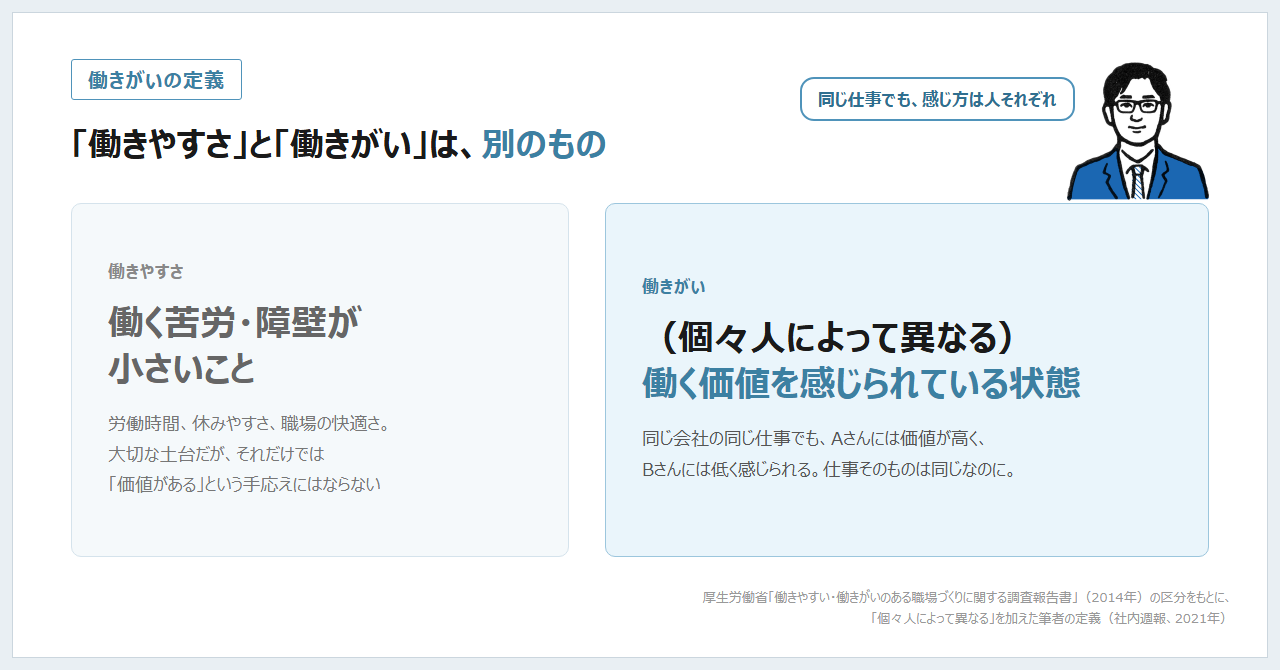The width and height of the screenshot is (1280, 670).
Task: Click the 働きがいの定義 tag label
Action: point(156,80)
